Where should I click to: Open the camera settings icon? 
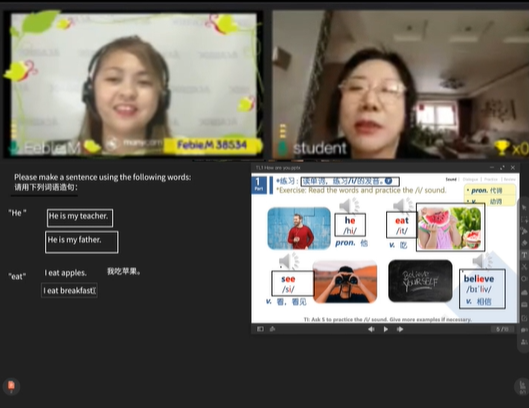point(524,330)
